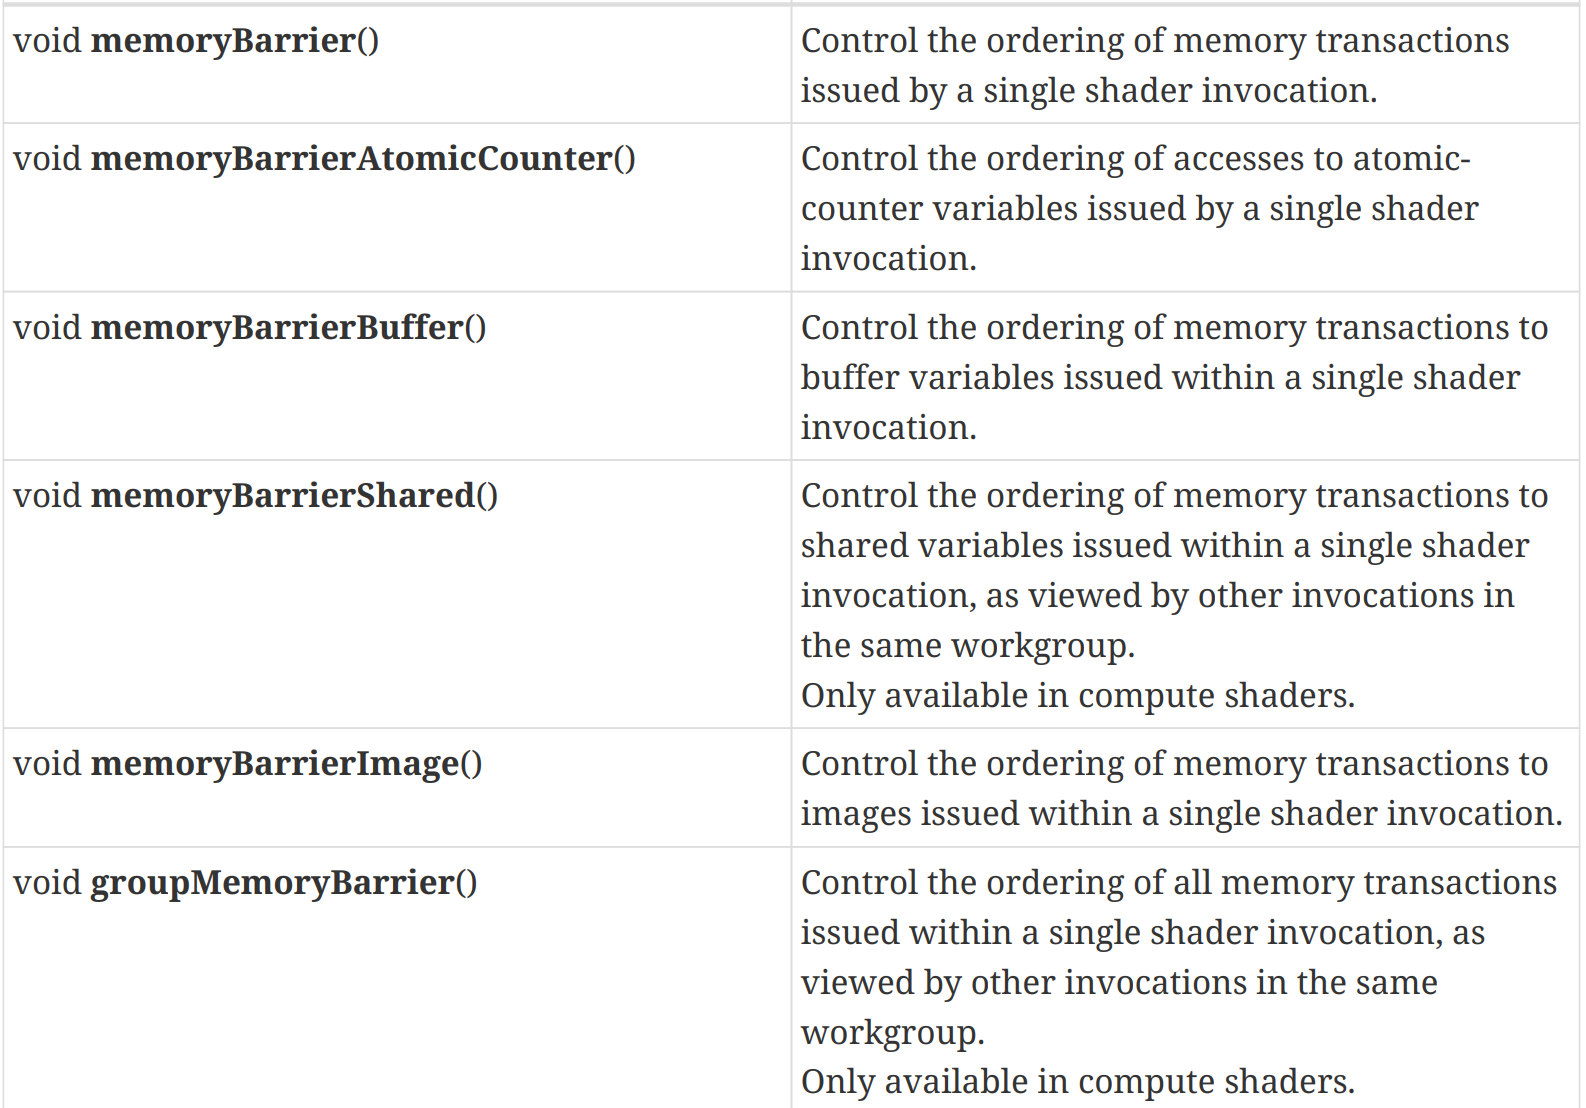This screenshot has height=1108, width=1586.
Task: Click the memoryBarrierShared() function name
Action: (x=294, y=496)
